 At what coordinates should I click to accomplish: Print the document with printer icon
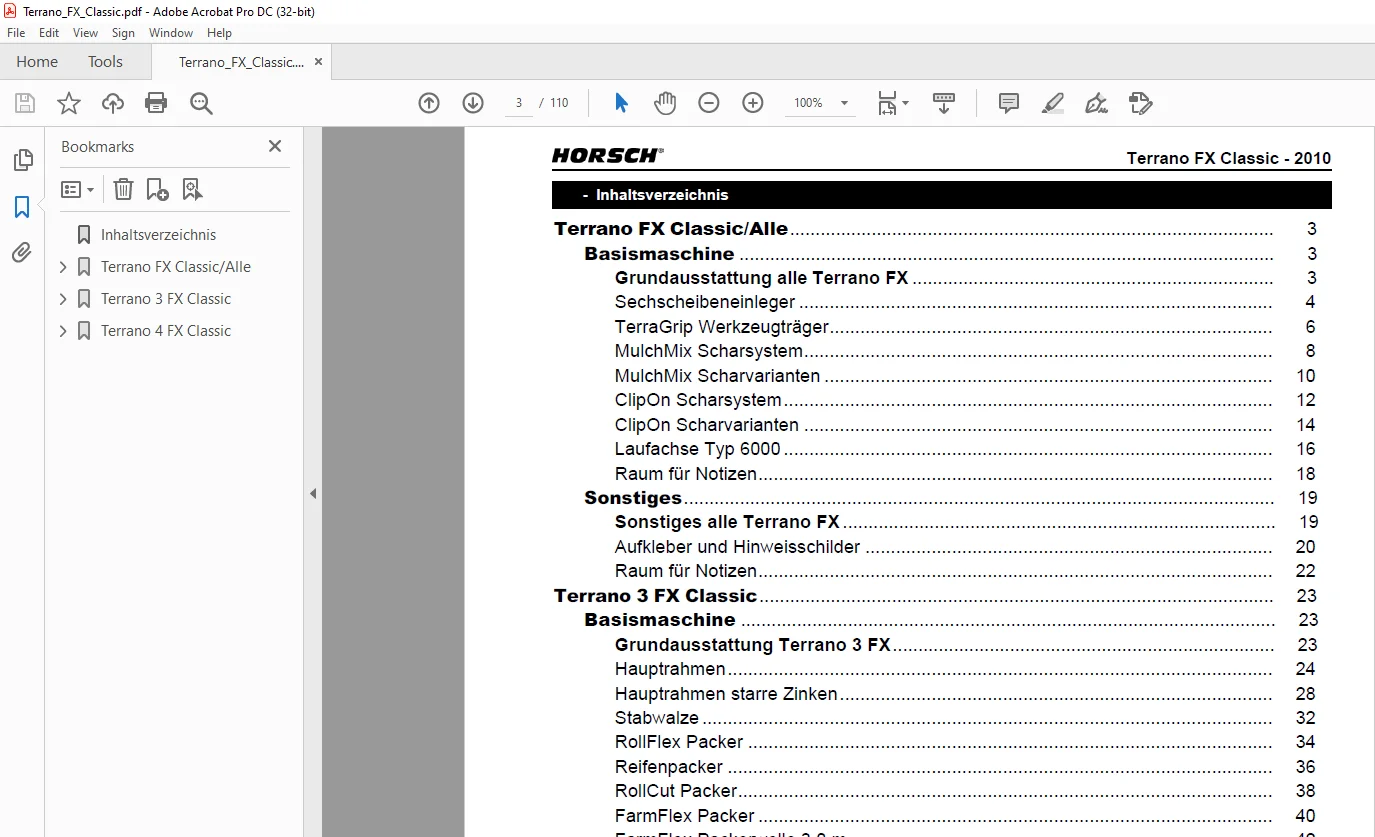pyautogui.click(x=156, y=103)
